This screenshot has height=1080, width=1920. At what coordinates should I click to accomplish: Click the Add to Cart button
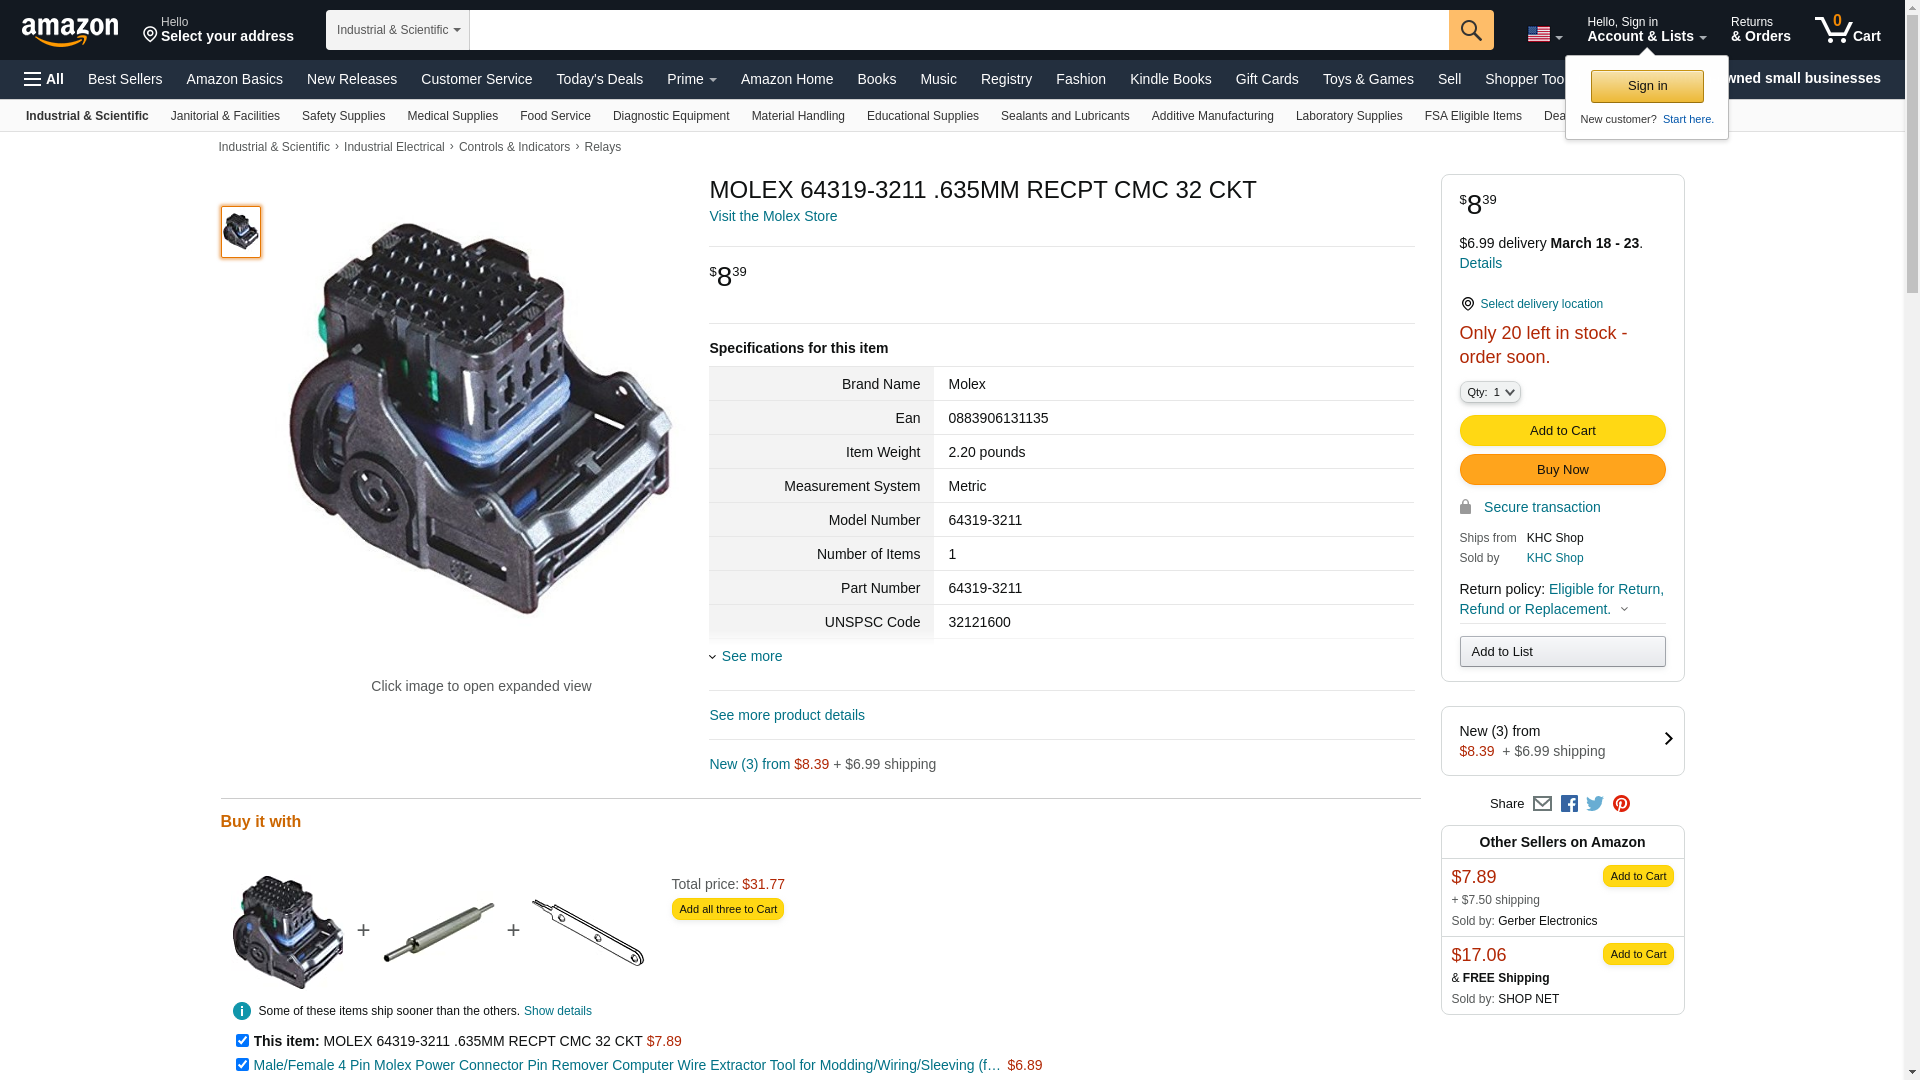click(1562, 431)
